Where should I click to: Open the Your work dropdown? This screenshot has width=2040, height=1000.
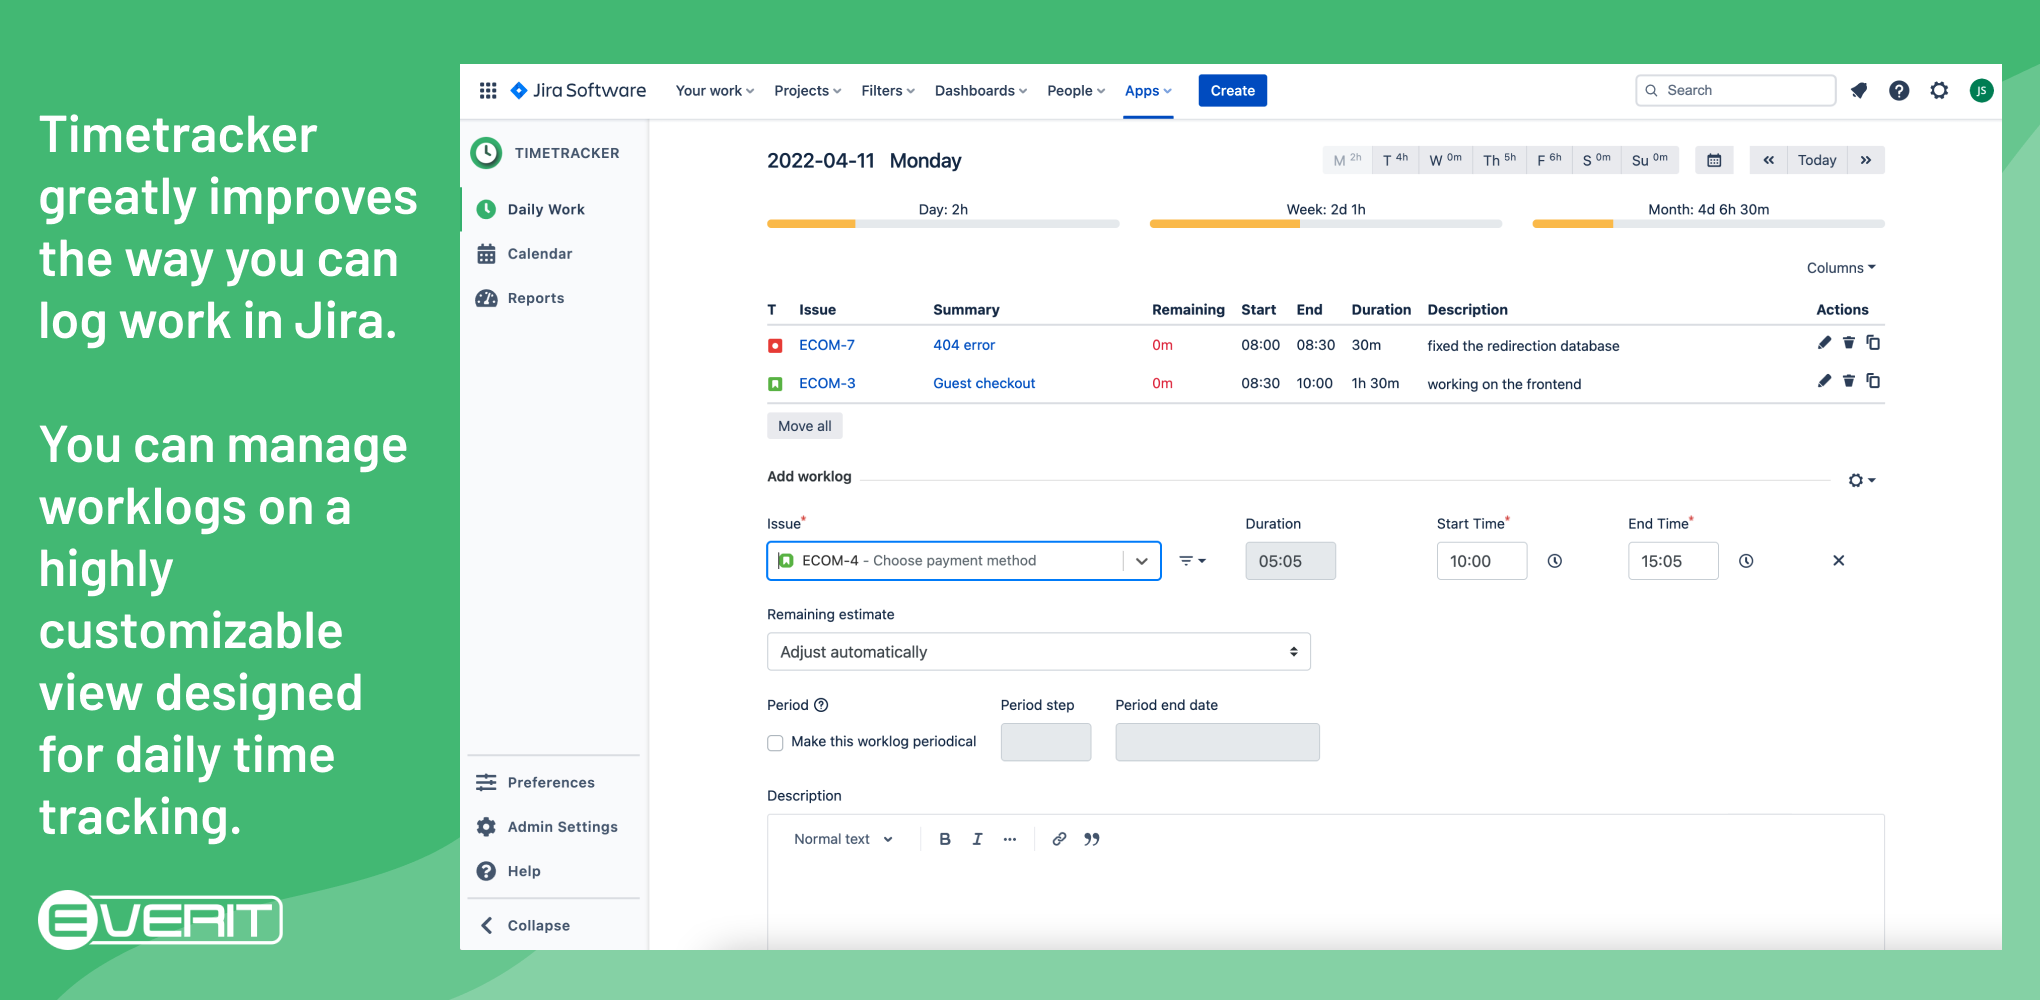tap(715, 91)
